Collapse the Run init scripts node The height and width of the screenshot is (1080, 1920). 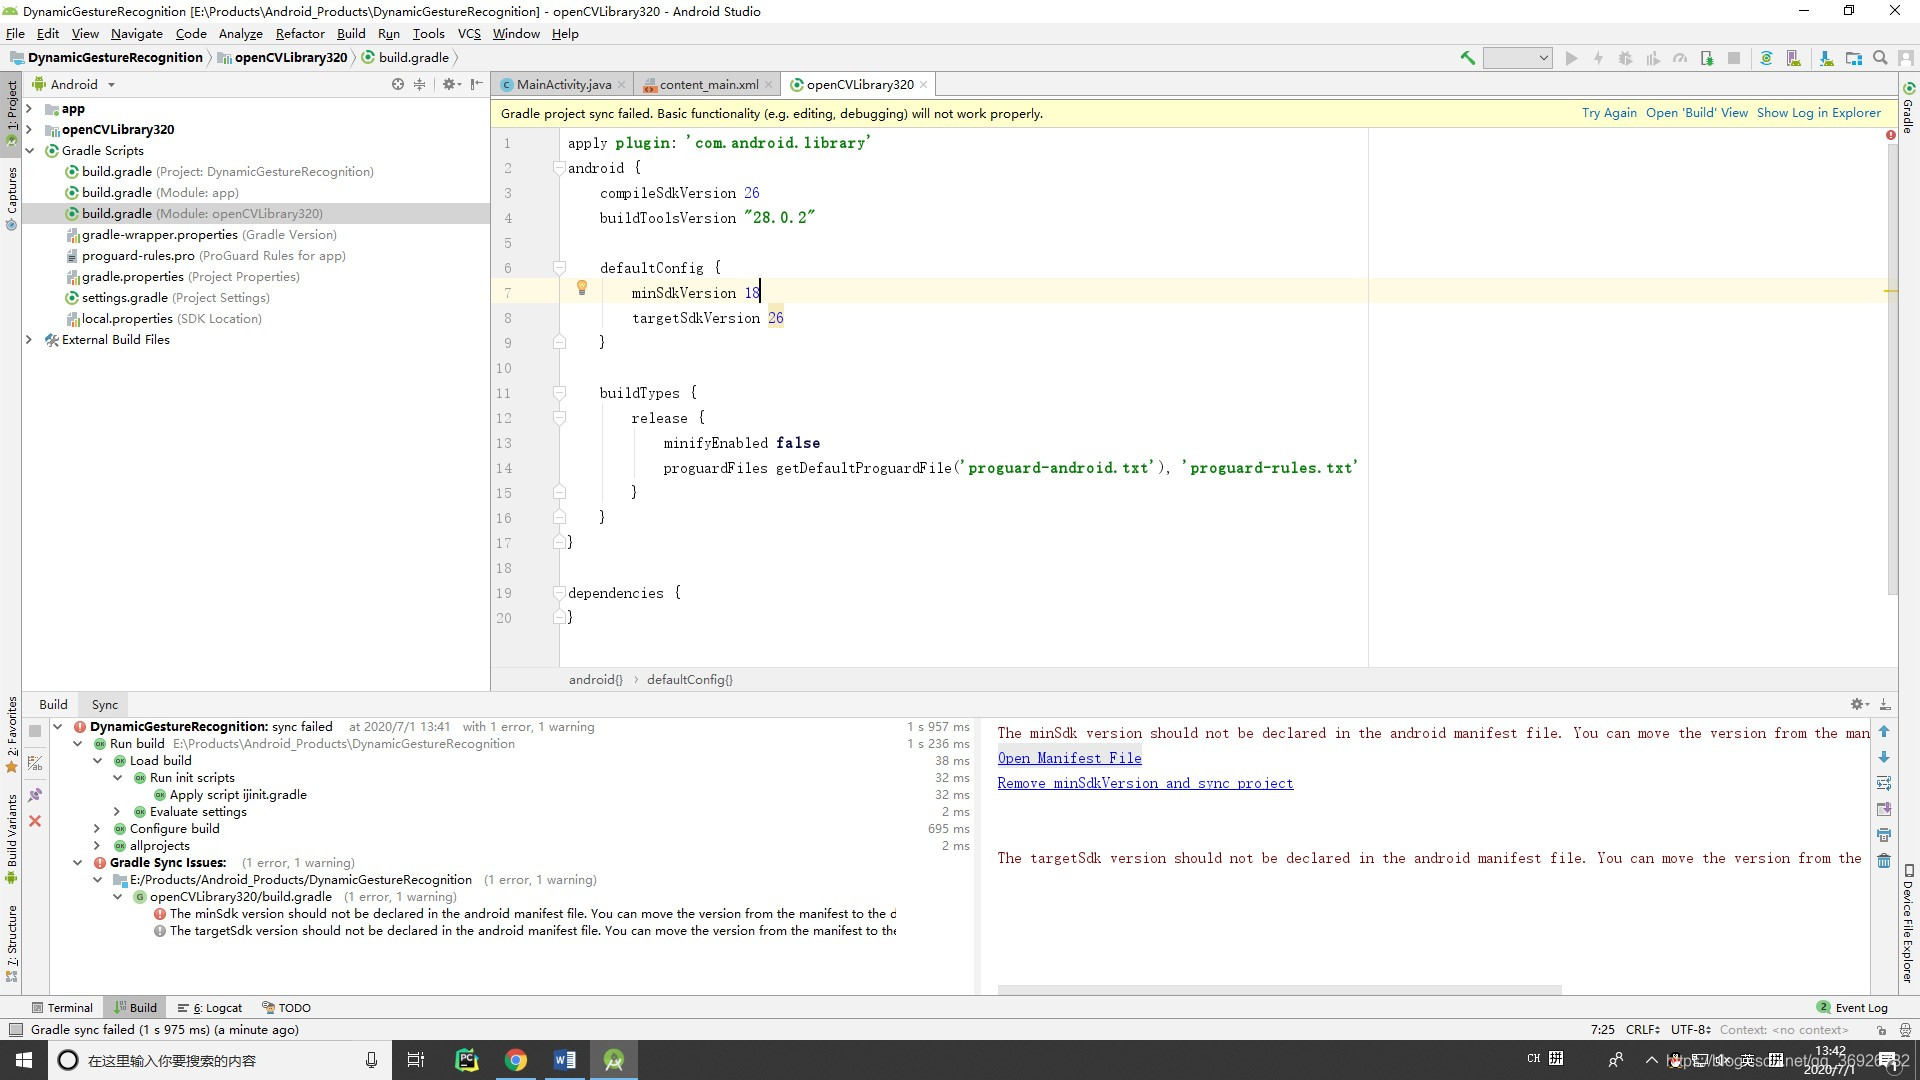(x=117, y=778)
